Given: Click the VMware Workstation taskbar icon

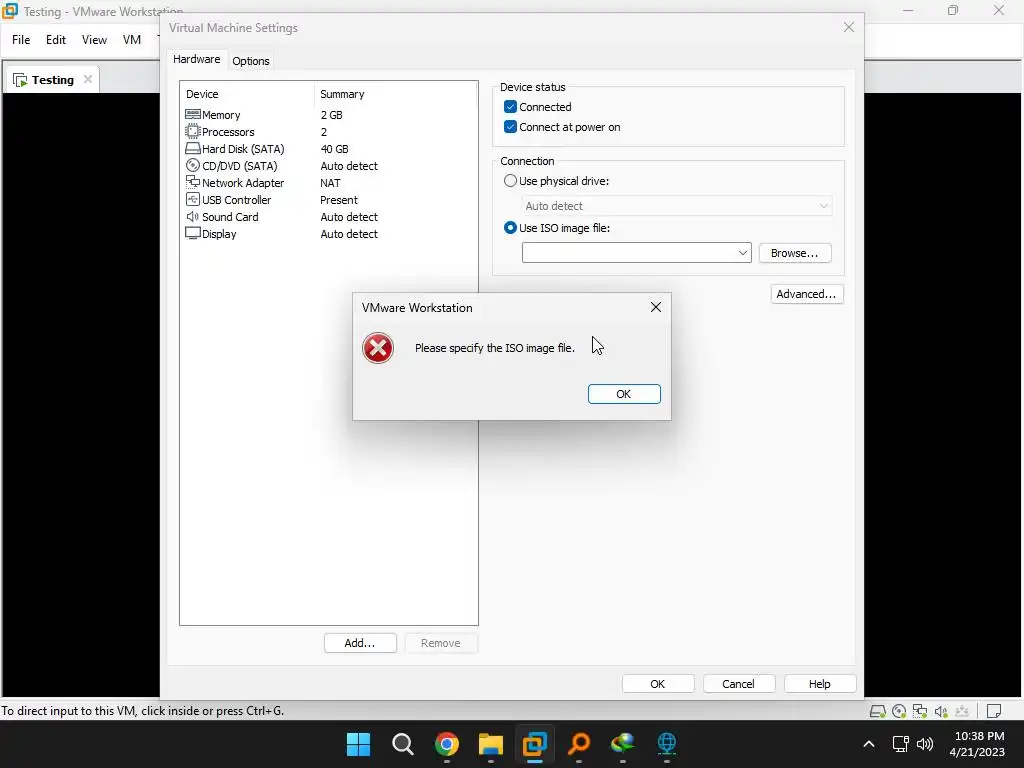Looking at the screenshot, I should pyautogui.click(x=534, y=744).
